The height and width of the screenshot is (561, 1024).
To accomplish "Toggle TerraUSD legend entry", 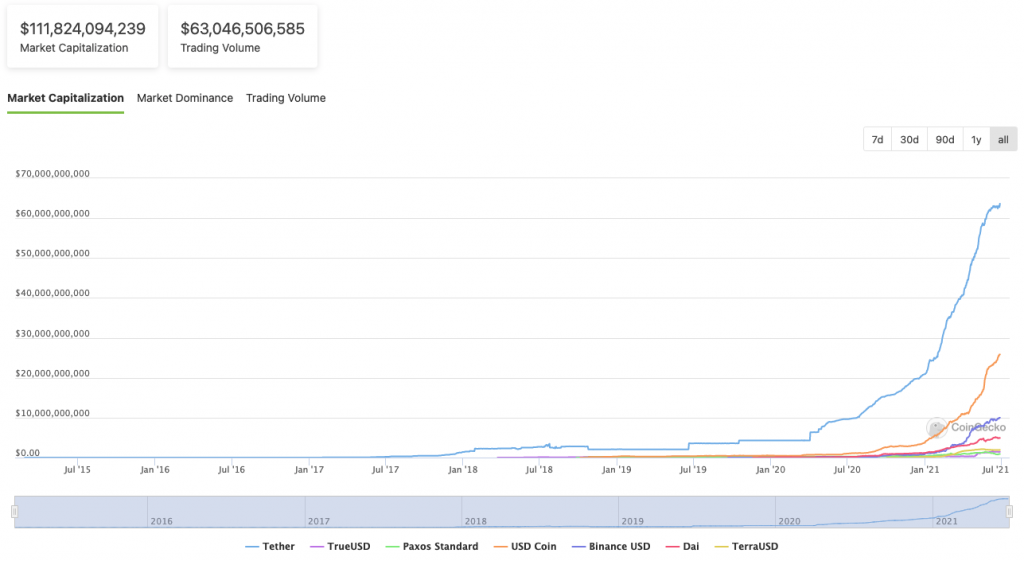I will point(746,546).
